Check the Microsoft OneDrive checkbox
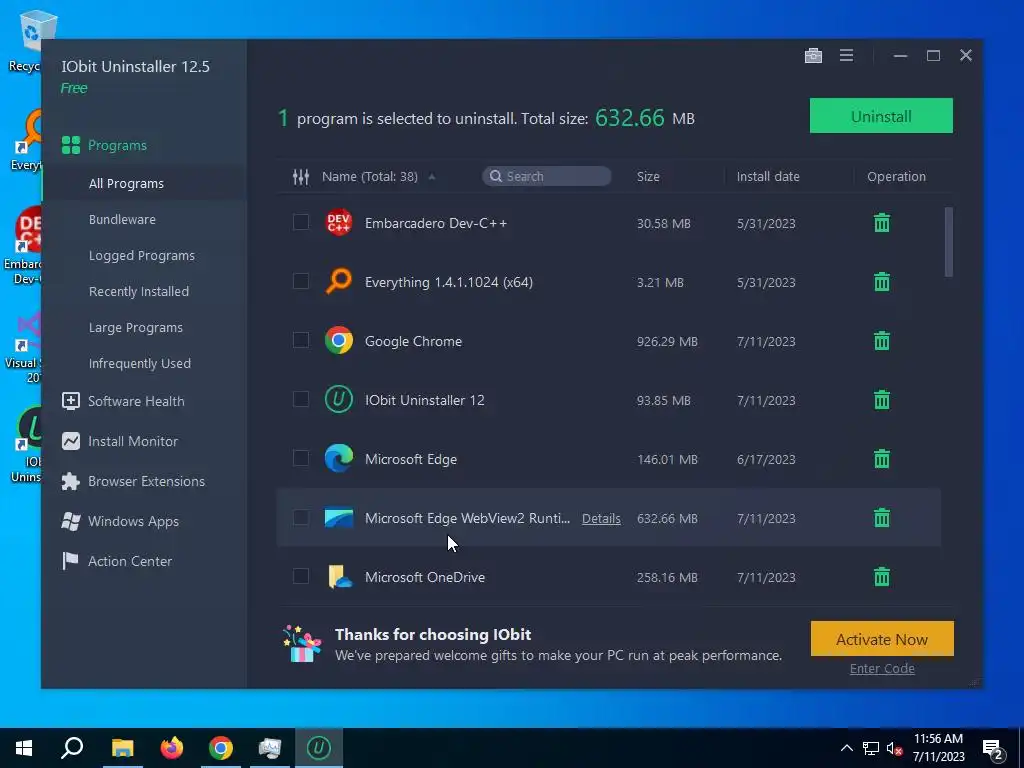Viewport: 1024px width, 768px height. [300, 576]
